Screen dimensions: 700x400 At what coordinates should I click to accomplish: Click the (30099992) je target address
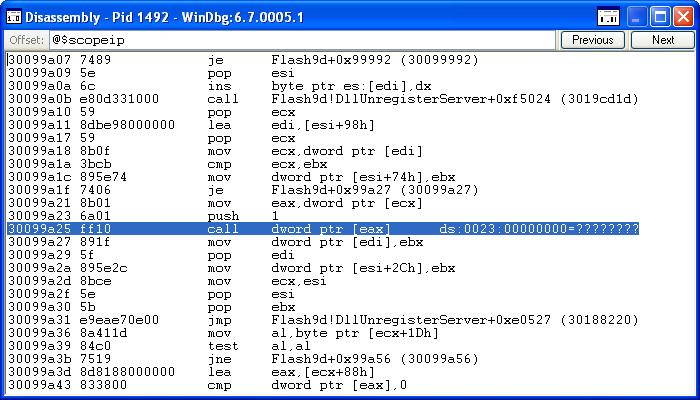(439, 60)
